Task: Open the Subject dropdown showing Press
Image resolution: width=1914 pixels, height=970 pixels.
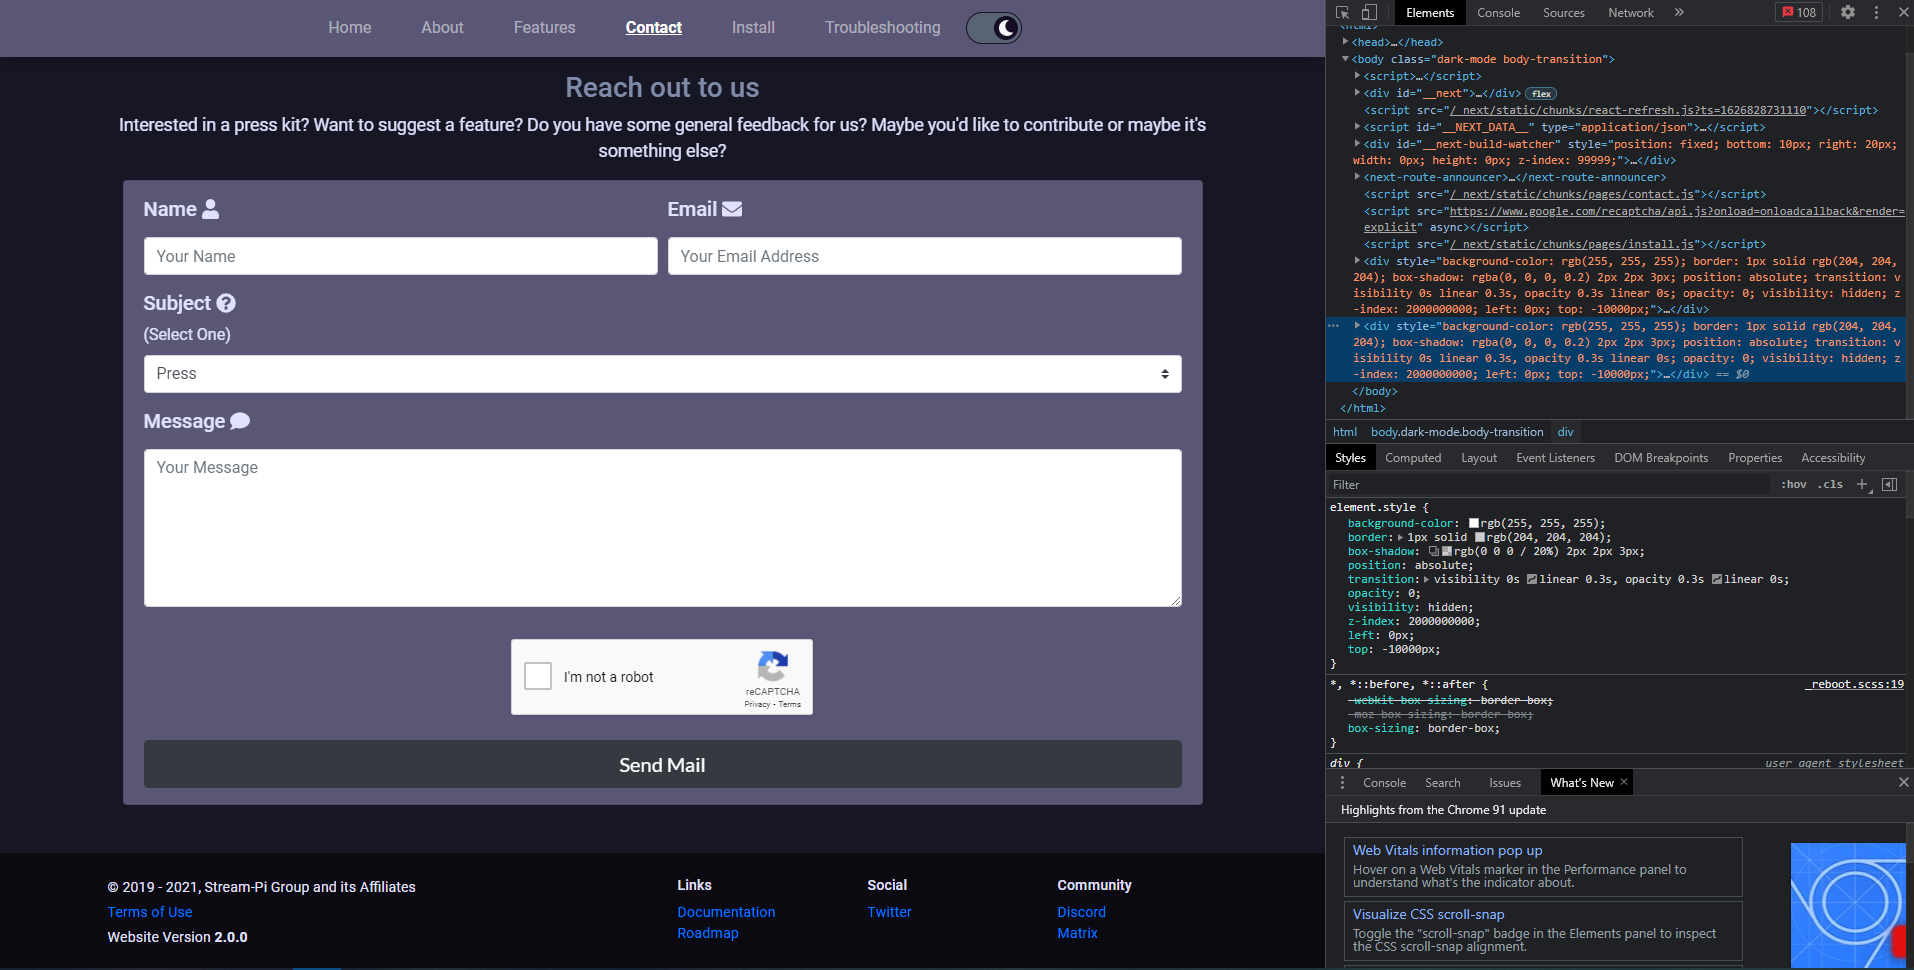Action: 662,374
